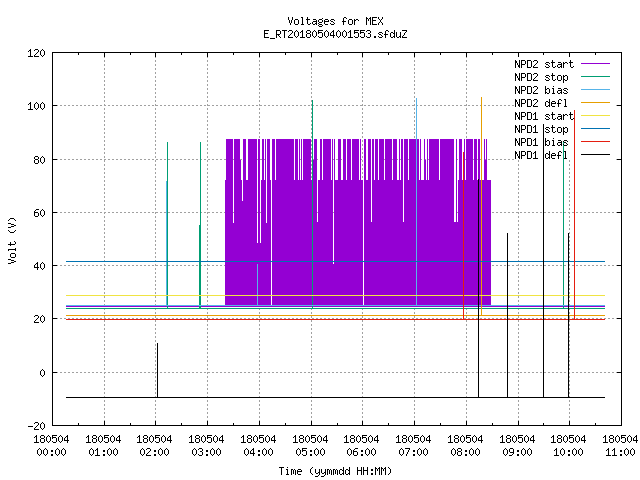
Task: Click the red NPD1 bias legend line
Action: pyautogui.click(x=595, y=142)
